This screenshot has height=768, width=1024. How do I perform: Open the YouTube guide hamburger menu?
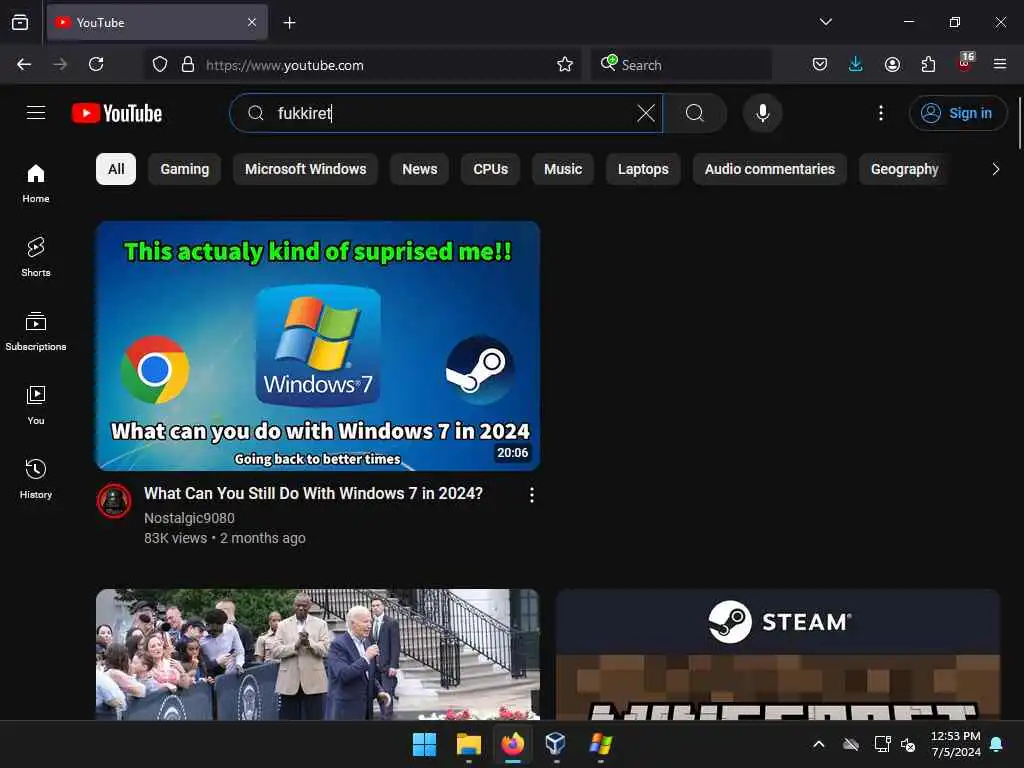[36, 113]
